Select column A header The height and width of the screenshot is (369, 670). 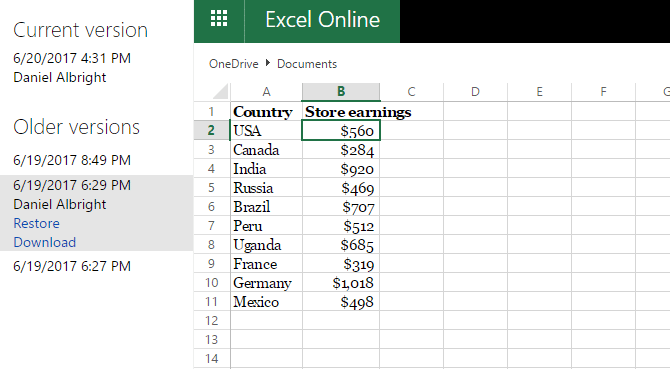click(x=266, y=92)
